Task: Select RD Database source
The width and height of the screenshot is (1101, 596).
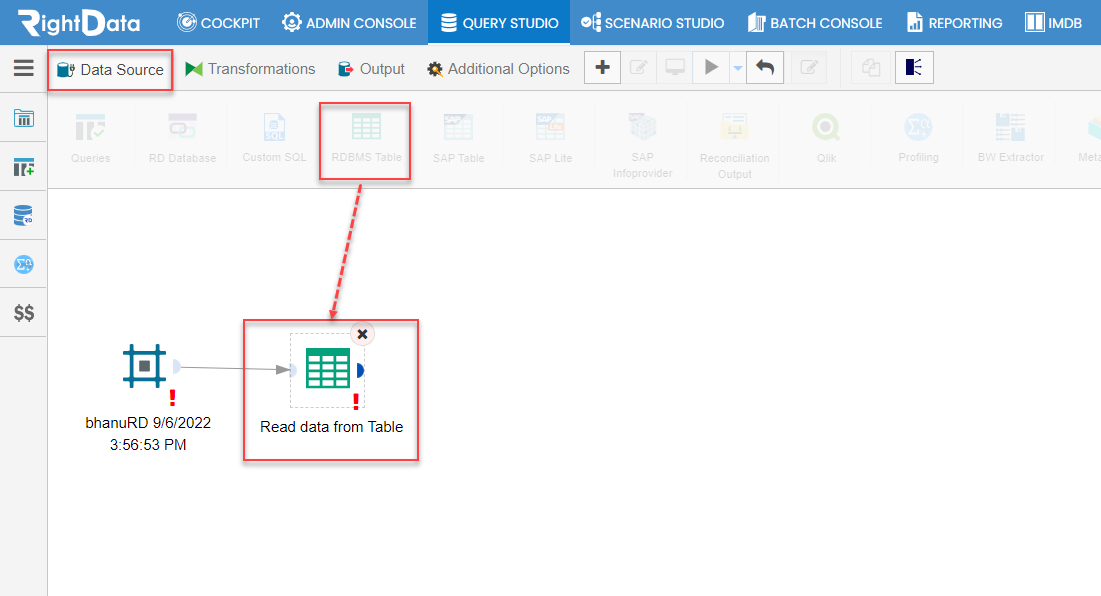Action: click(x=183, y=139)
